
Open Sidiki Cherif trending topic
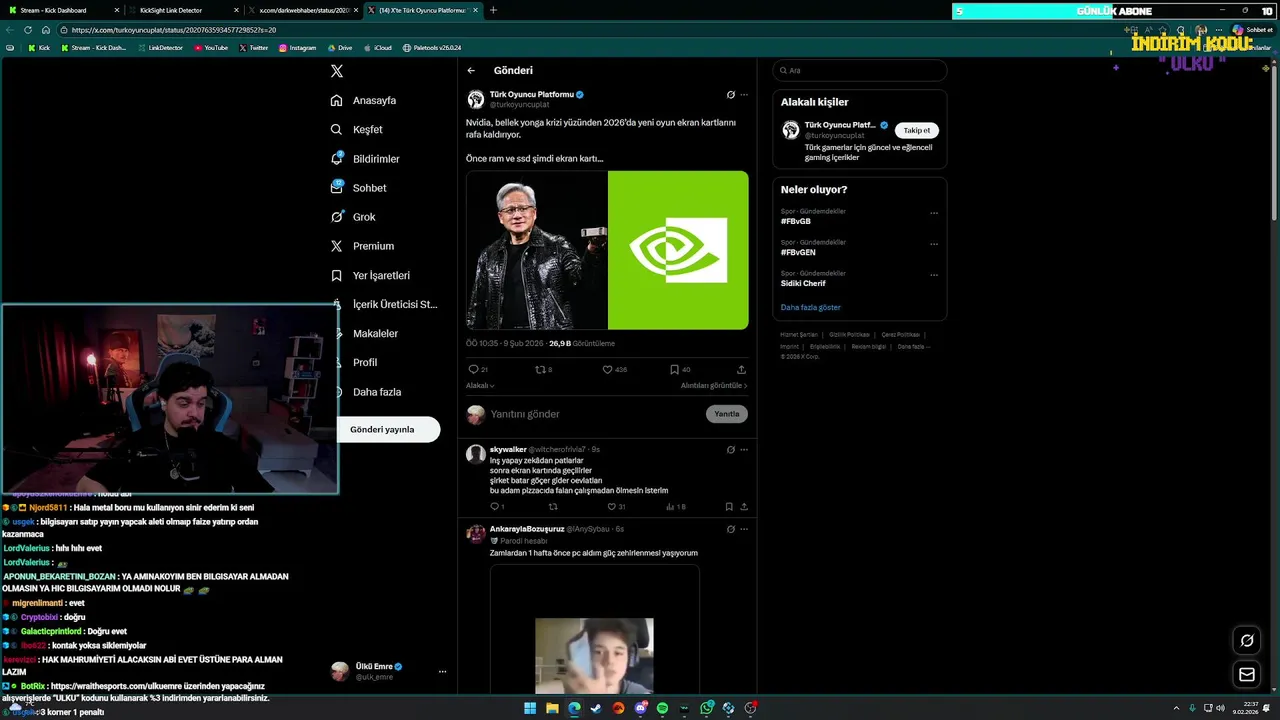point(803,283)
